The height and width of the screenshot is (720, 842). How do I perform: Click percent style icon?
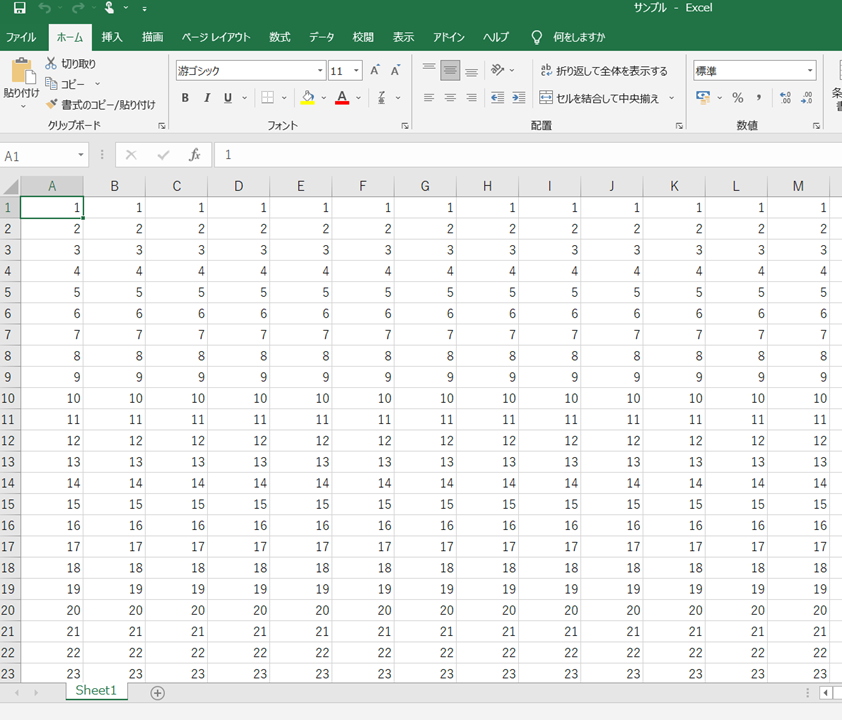(738, 98)
